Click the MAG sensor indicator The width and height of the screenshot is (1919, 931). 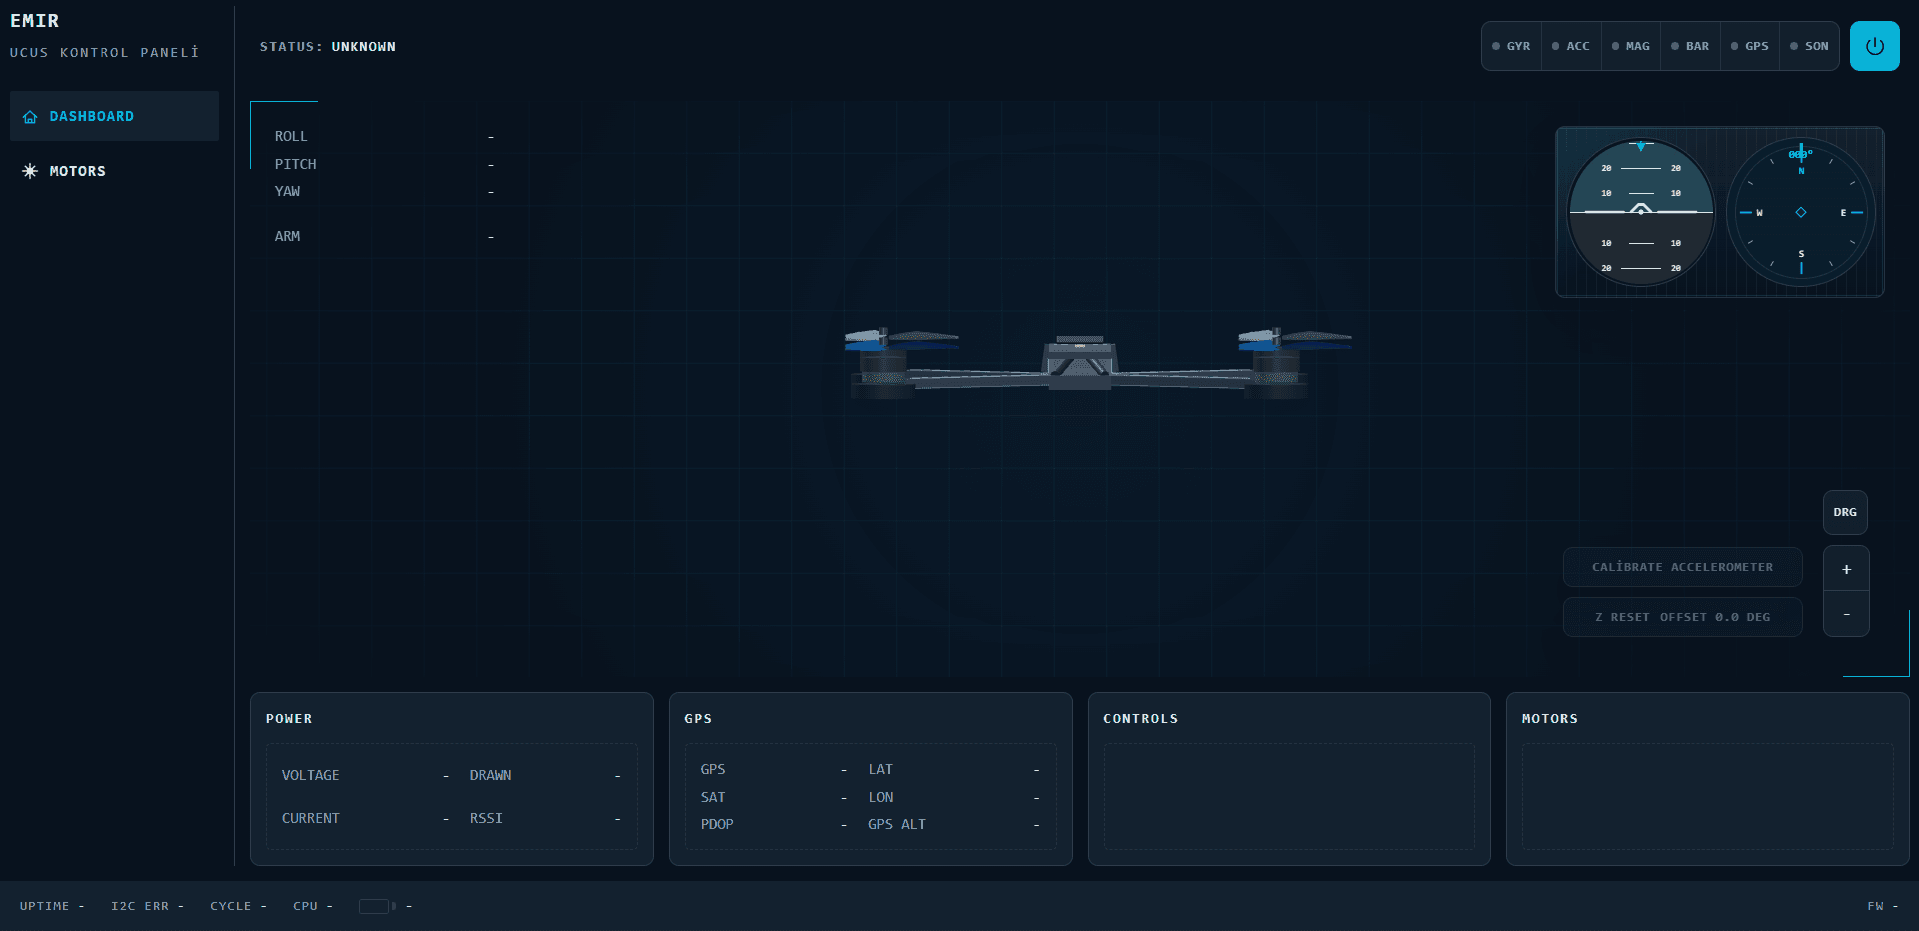click(1631, 46)
